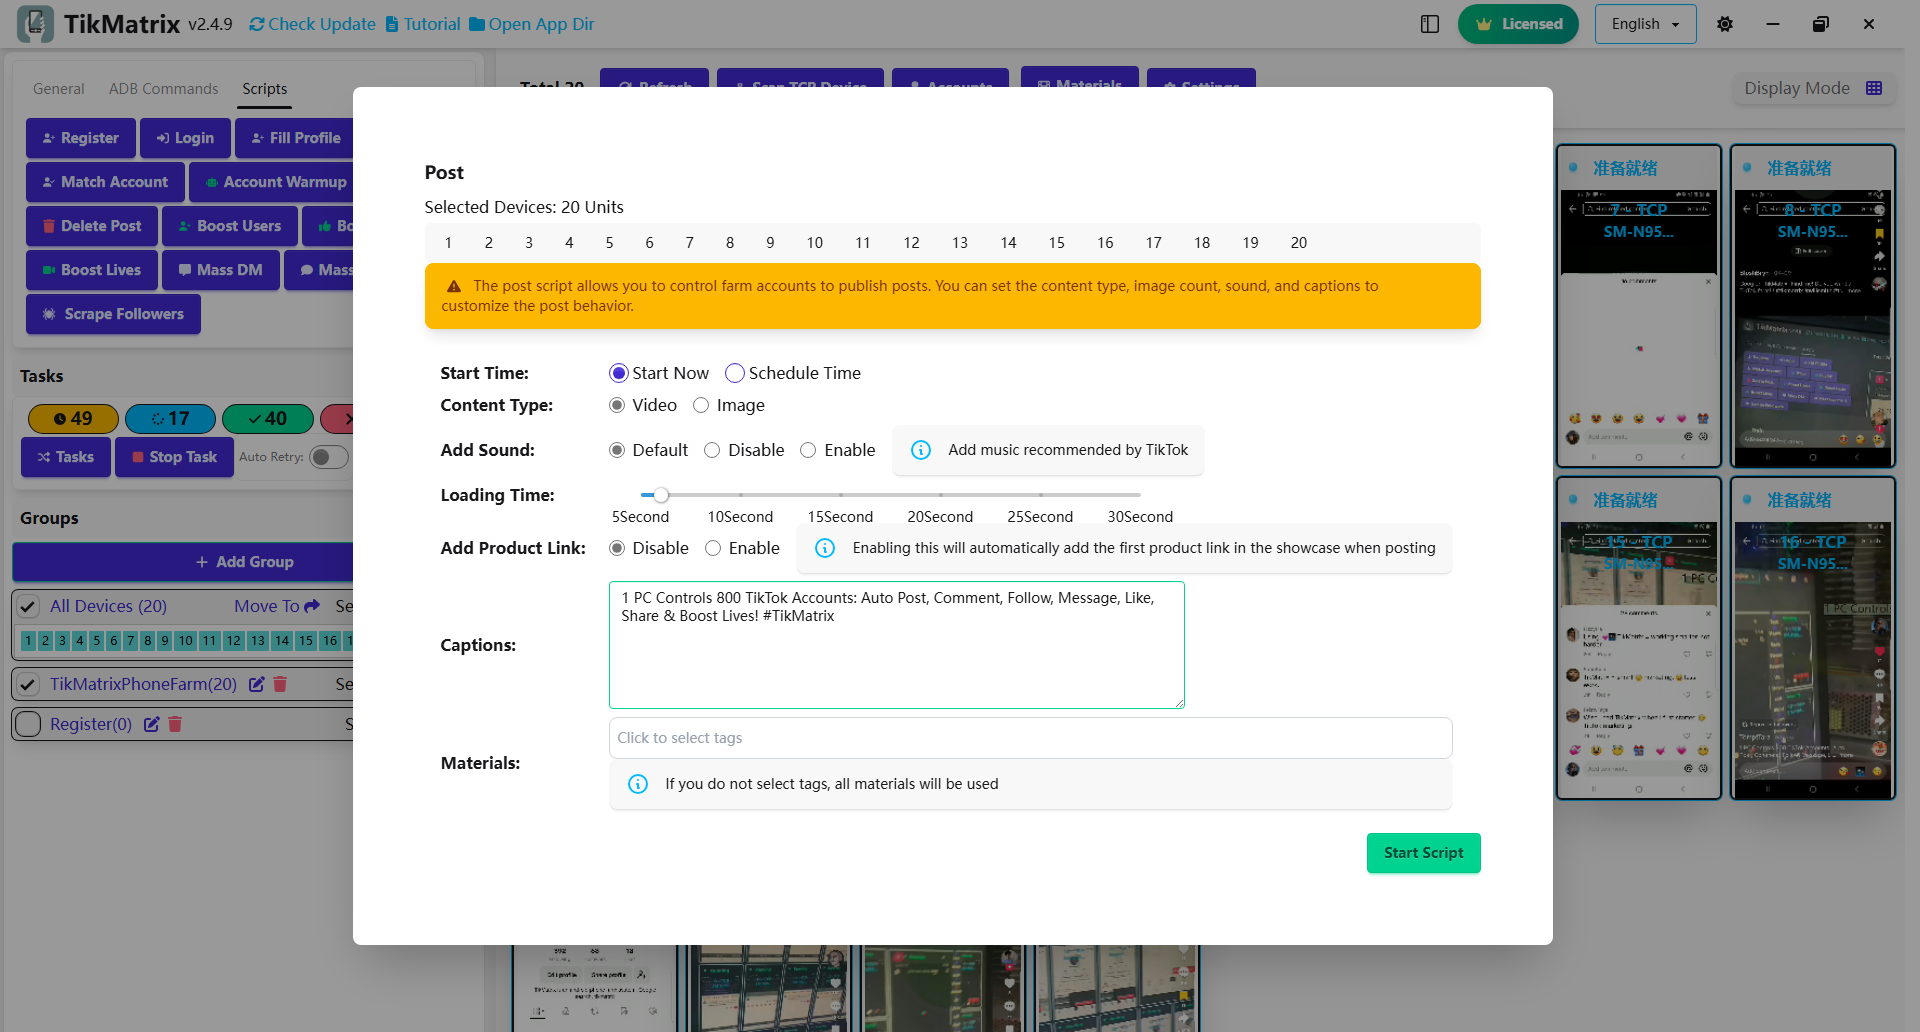Click the Stop Task button
1920x1032 pixels.
point(174,457)
